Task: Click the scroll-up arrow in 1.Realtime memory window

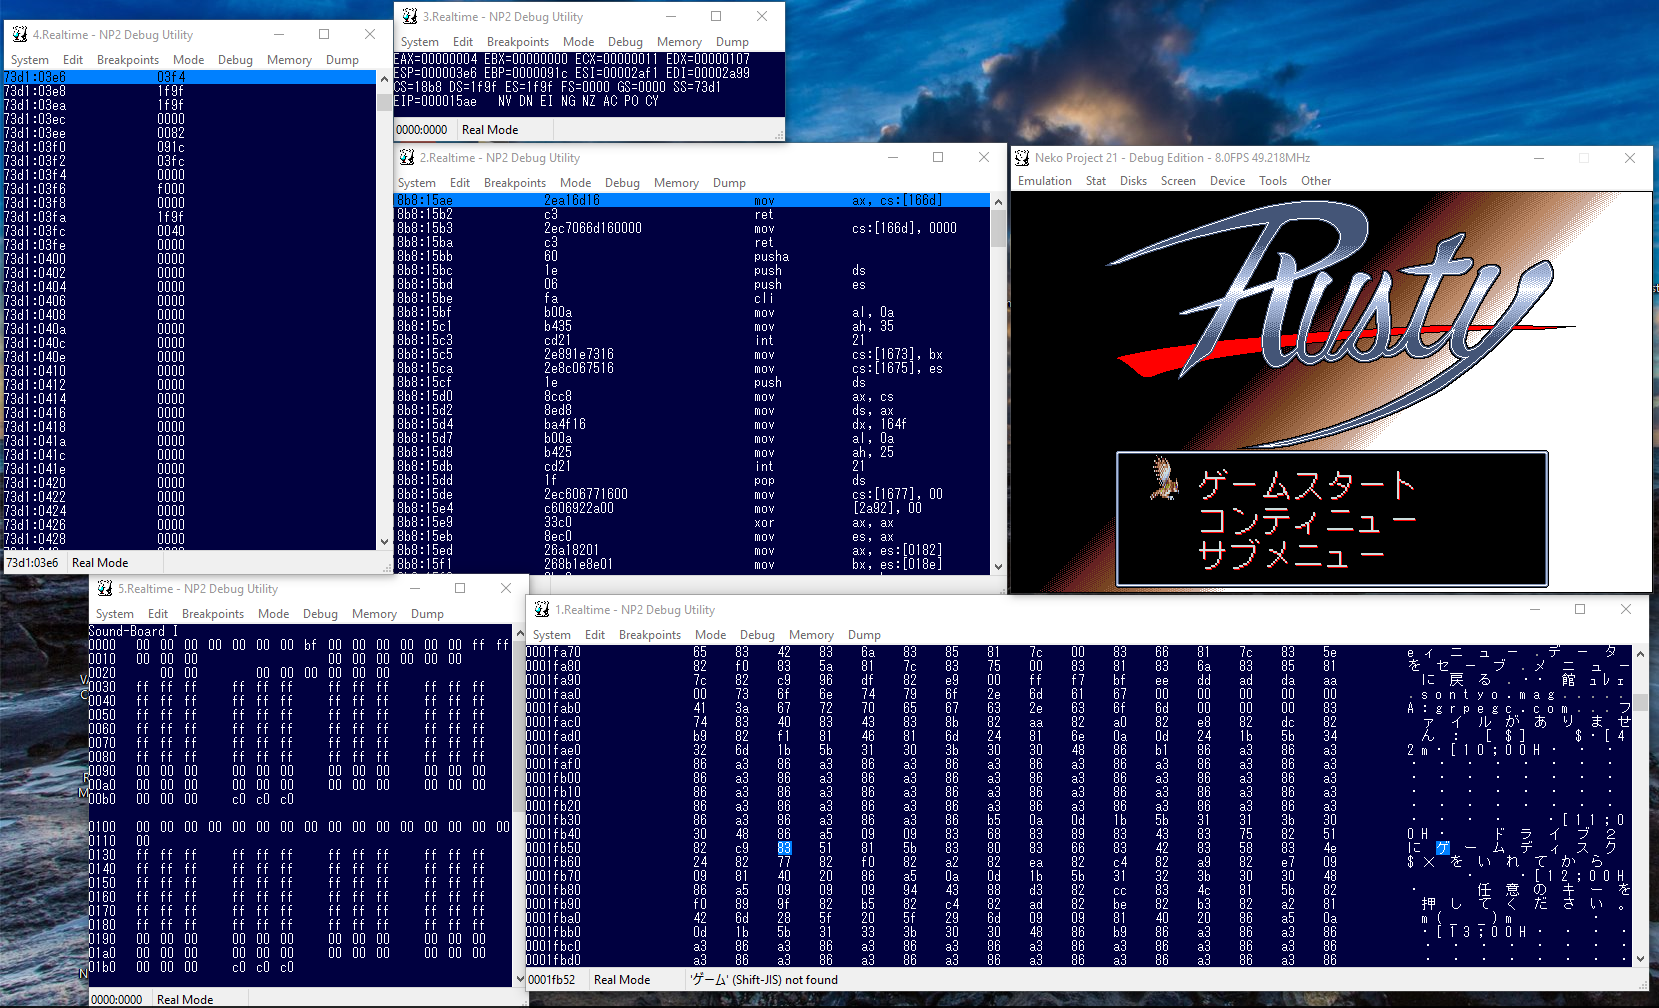Action: [1640, 654]
